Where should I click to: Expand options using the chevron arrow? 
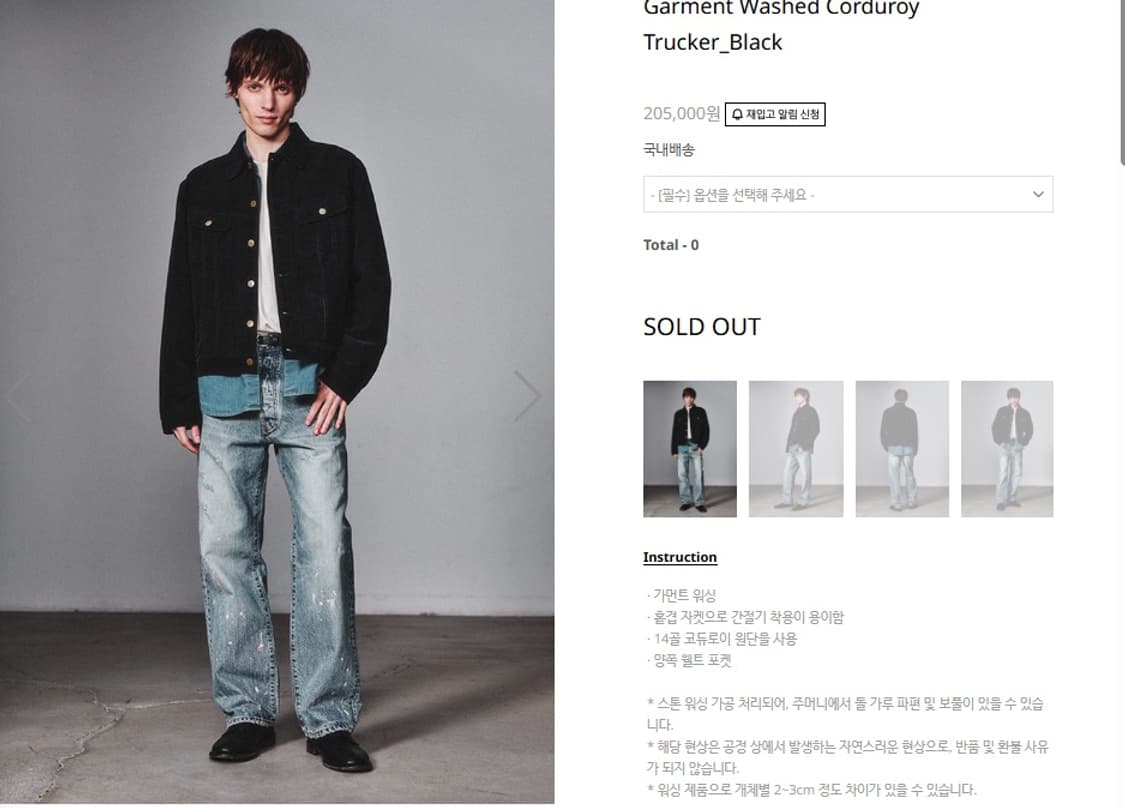[x=1037, y=194]
